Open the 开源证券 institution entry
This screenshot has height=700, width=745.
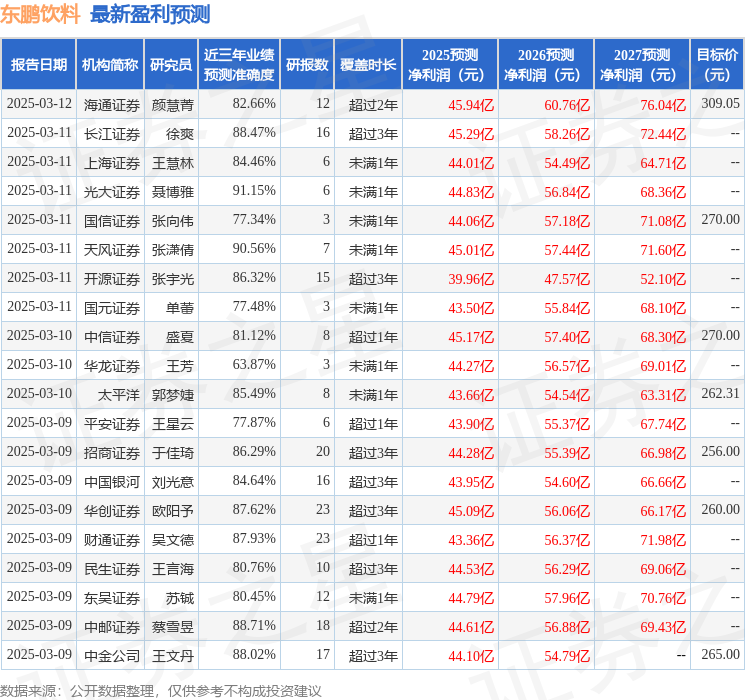point(111,278)
